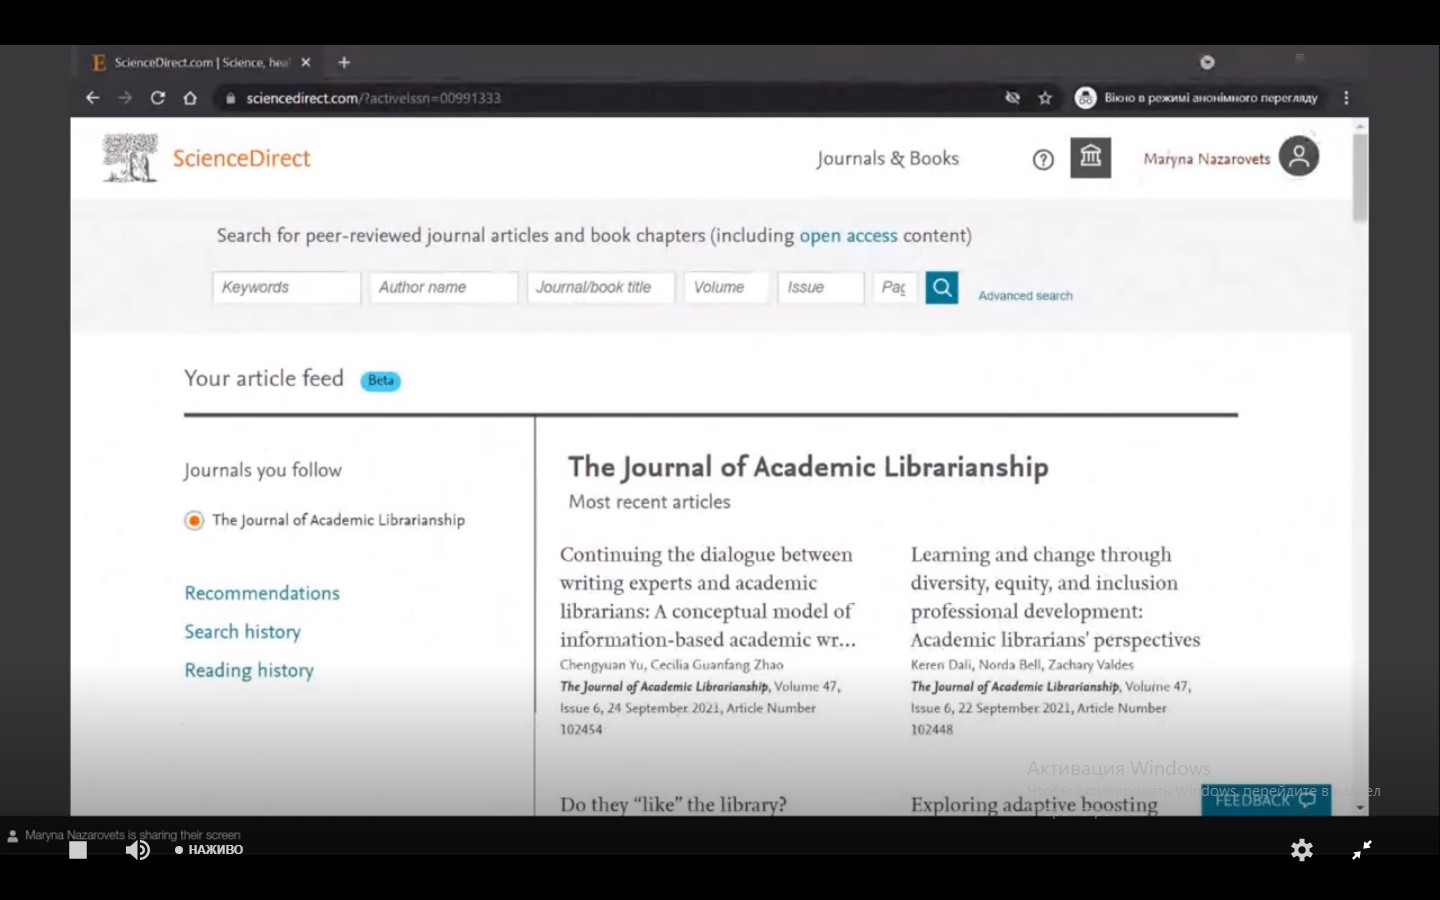Open the player settings gear
Screen dimensions: 1440x900
click(x=1302, y=850)
